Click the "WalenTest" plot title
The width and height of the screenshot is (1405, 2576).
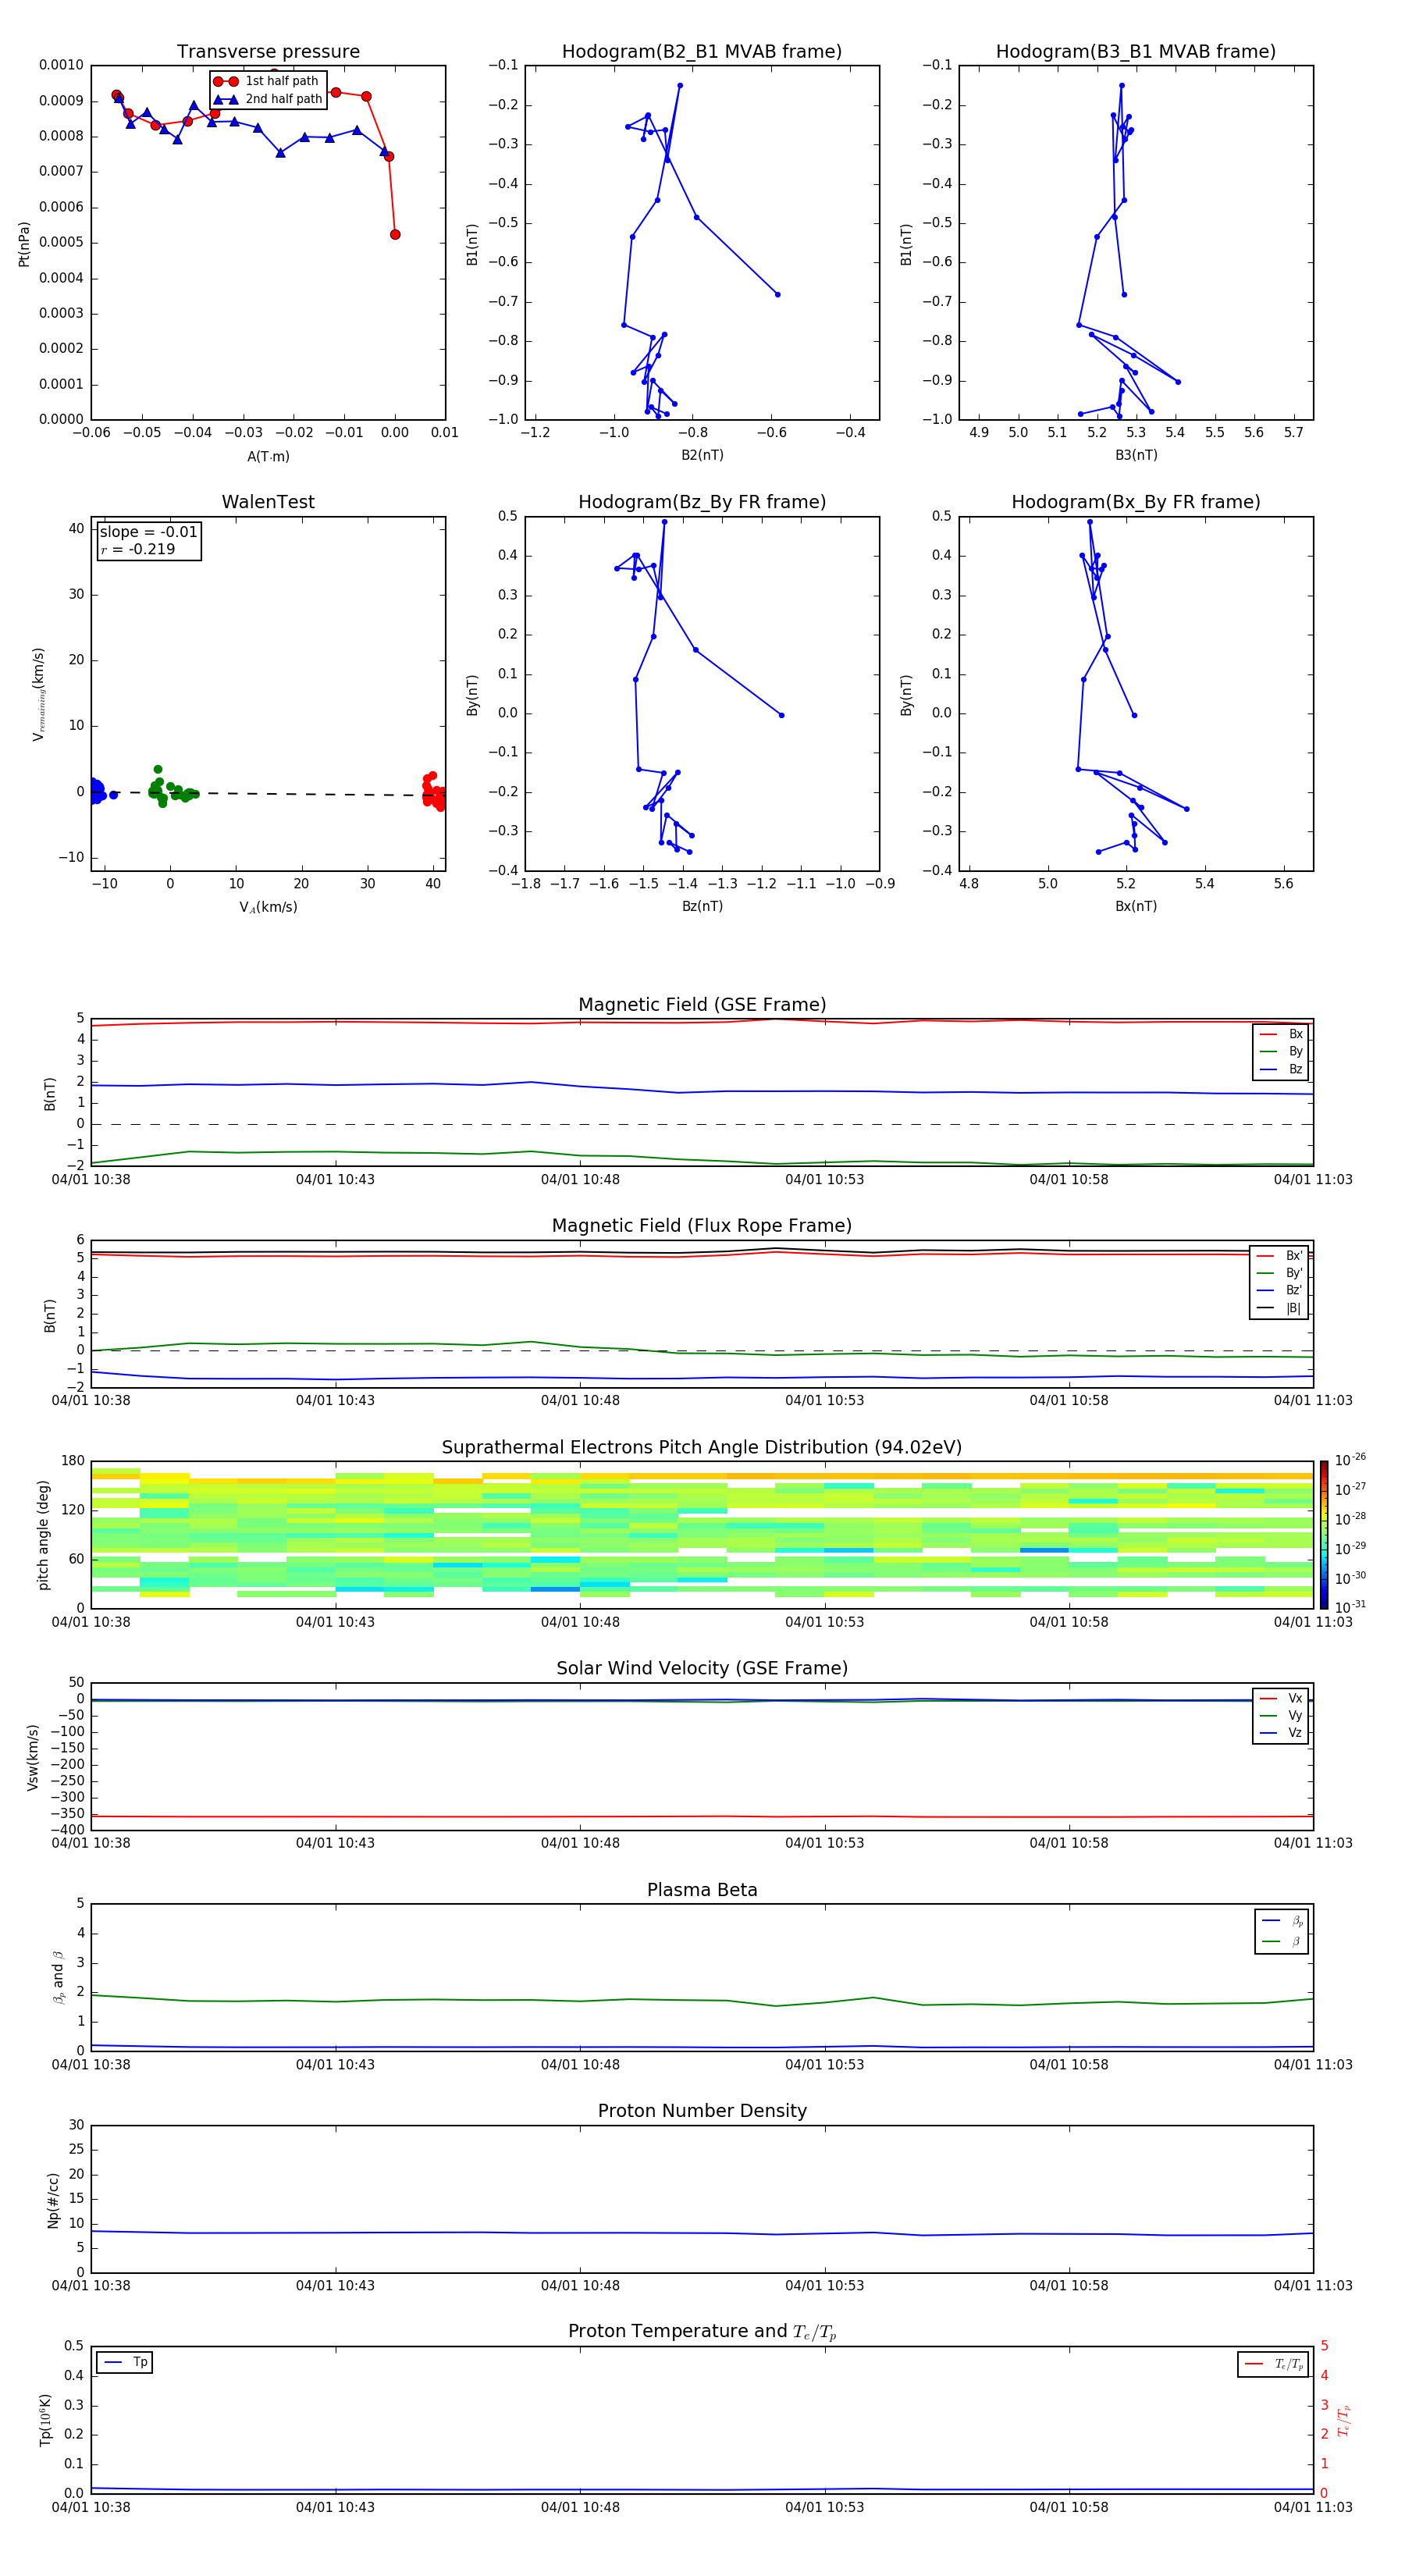(268, 502)
